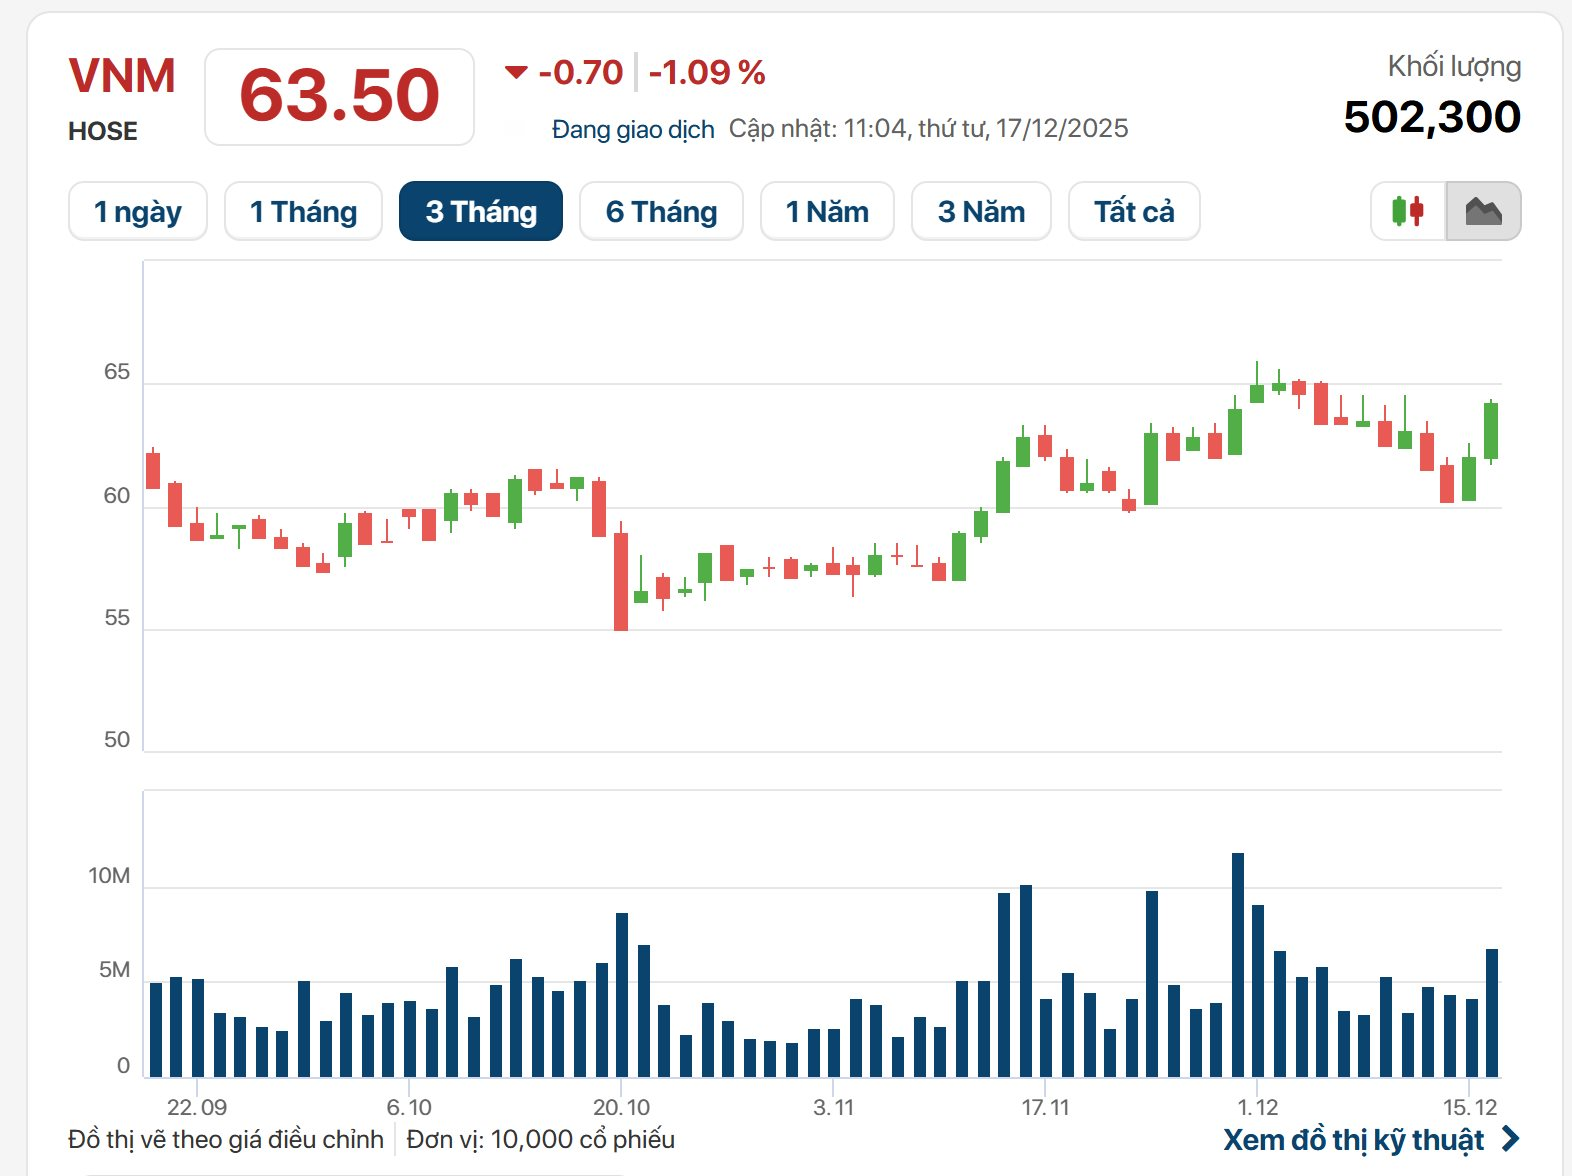Click the 63.50 price box
This screenshot has height=1176, width=1572.
(339, 97)
